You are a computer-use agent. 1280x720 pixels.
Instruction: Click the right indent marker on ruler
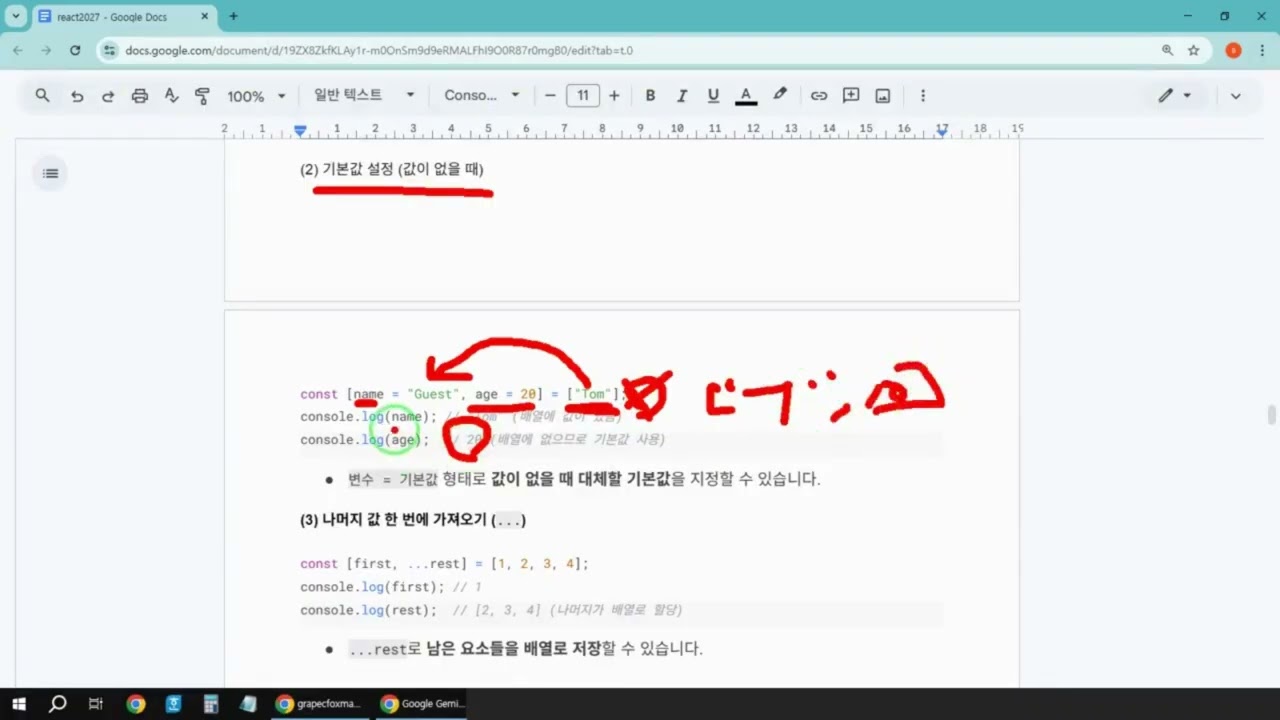pyautogui.click(x=942, y=131)
